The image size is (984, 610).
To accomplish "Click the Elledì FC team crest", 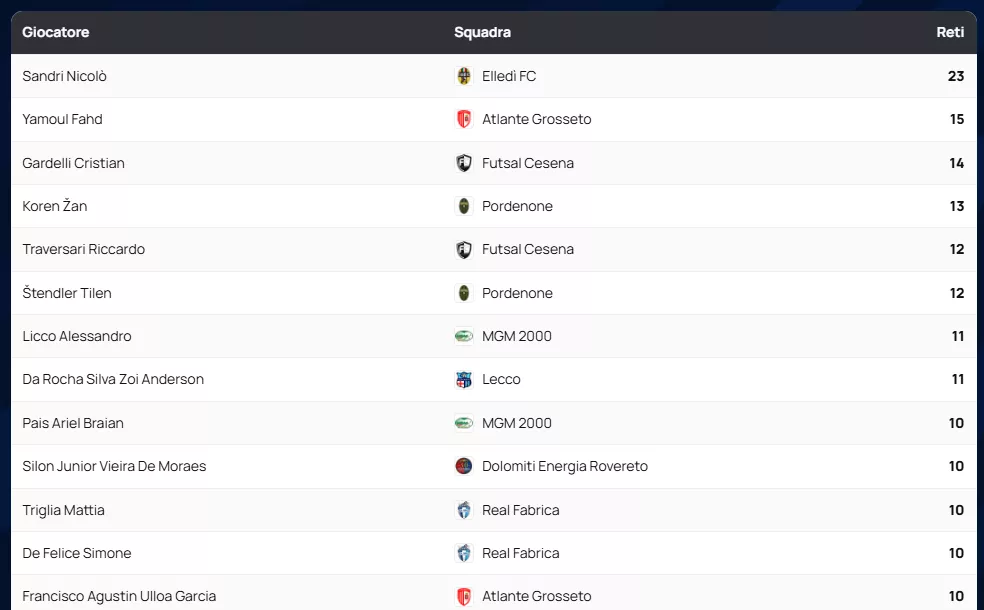I will 464,76.
